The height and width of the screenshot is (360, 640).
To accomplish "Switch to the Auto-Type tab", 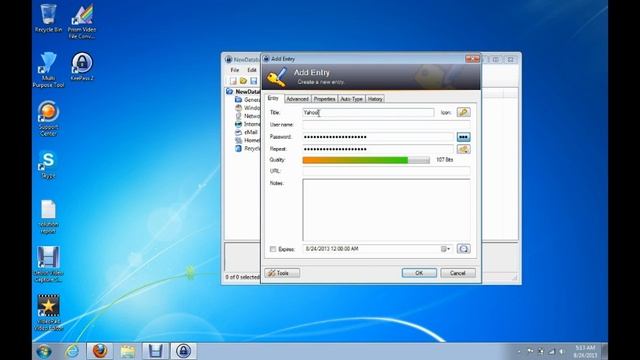I will [351, 99].
